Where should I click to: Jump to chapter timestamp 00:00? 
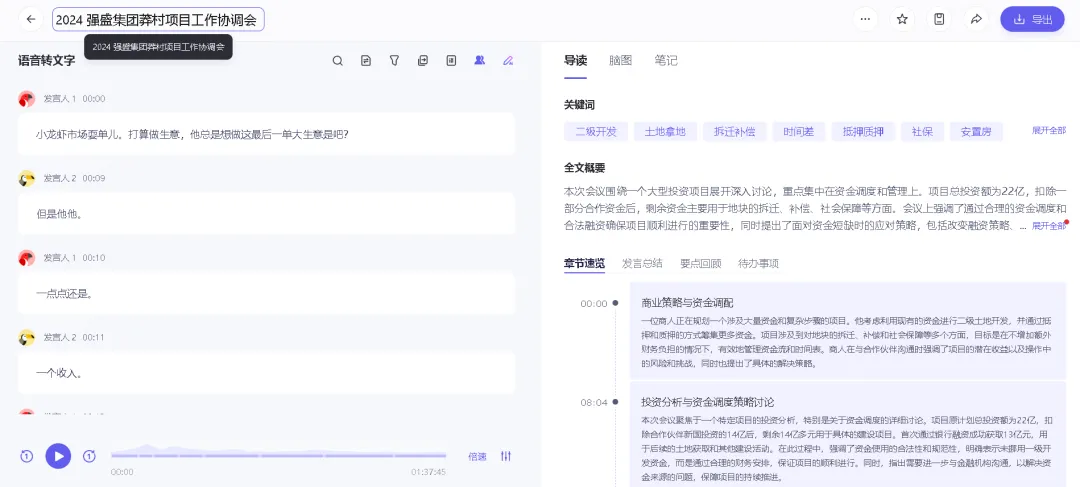click(594, 304)
